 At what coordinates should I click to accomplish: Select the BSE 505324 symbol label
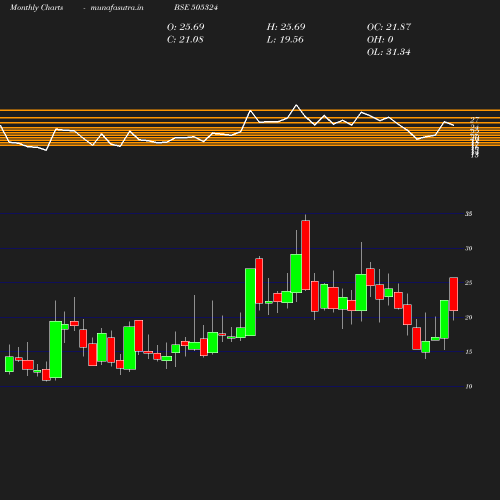196,7
